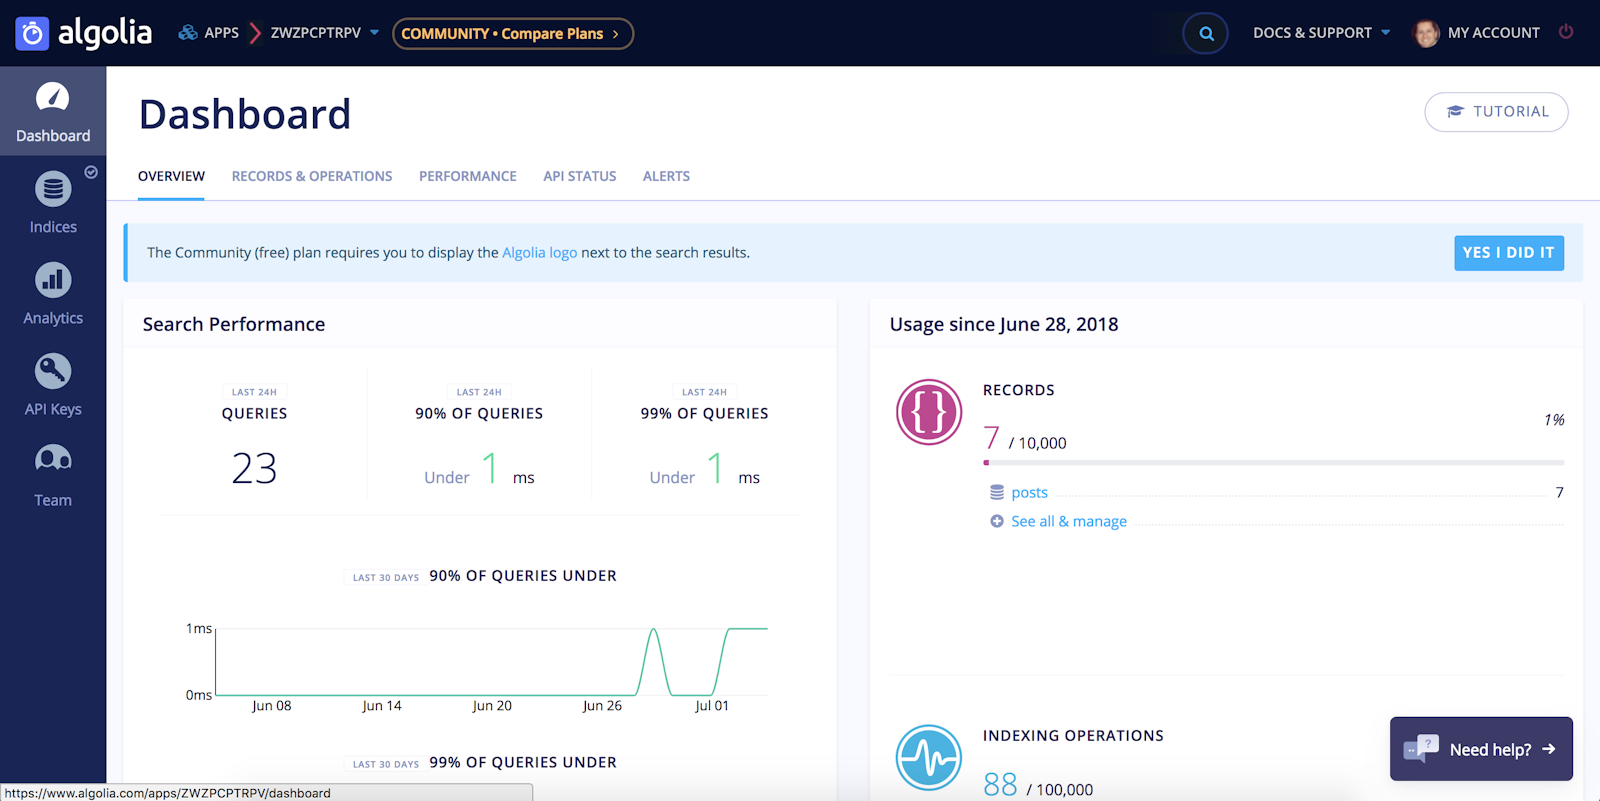Screen dimensions: 1600x801
Task: Switch to the Records & Operations tab
Action: pos(312,176)
